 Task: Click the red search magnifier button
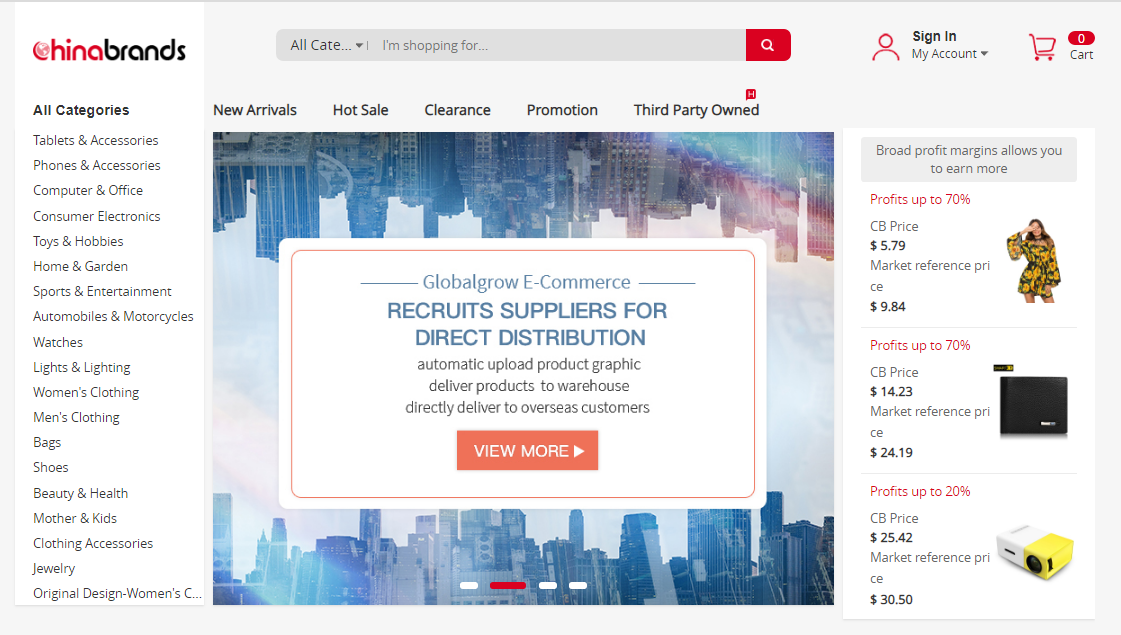coord(768,45)
